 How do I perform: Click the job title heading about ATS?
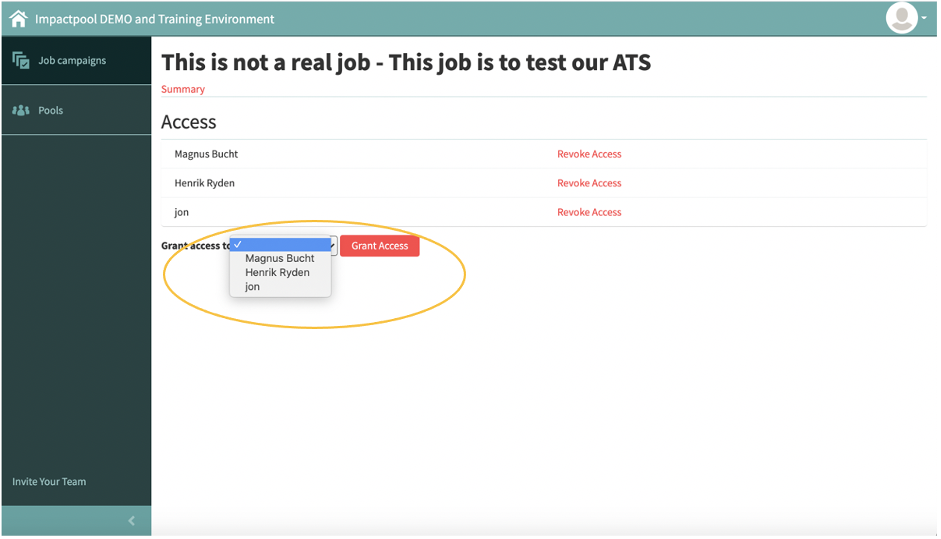pos(406,62)
